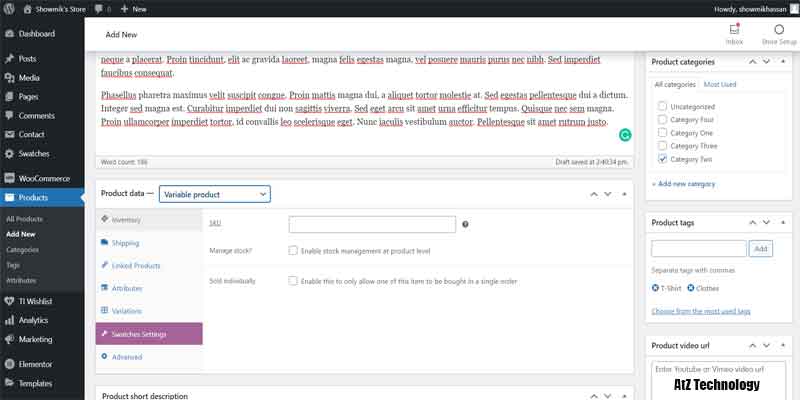
Task: Click the Inbox icon in header
Action: (734, 30)
